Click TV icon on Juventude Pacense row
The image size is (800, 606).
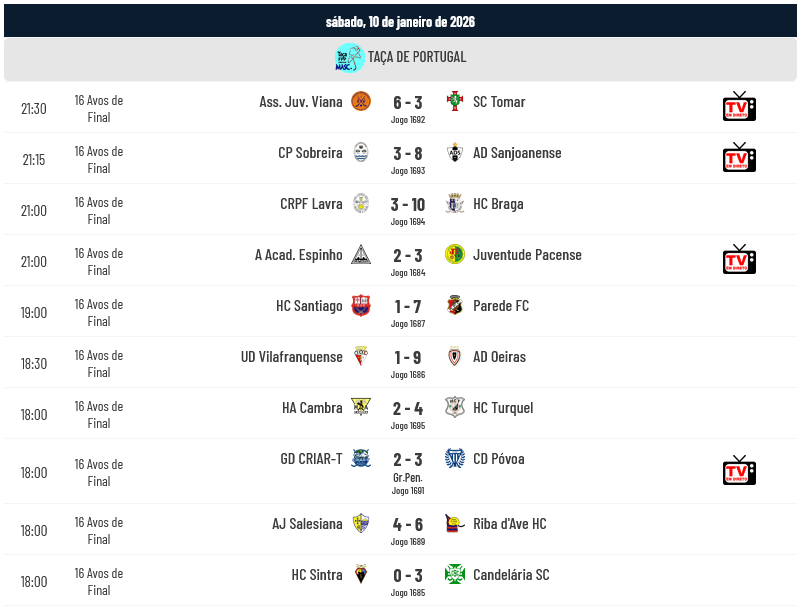pos(739,259)
